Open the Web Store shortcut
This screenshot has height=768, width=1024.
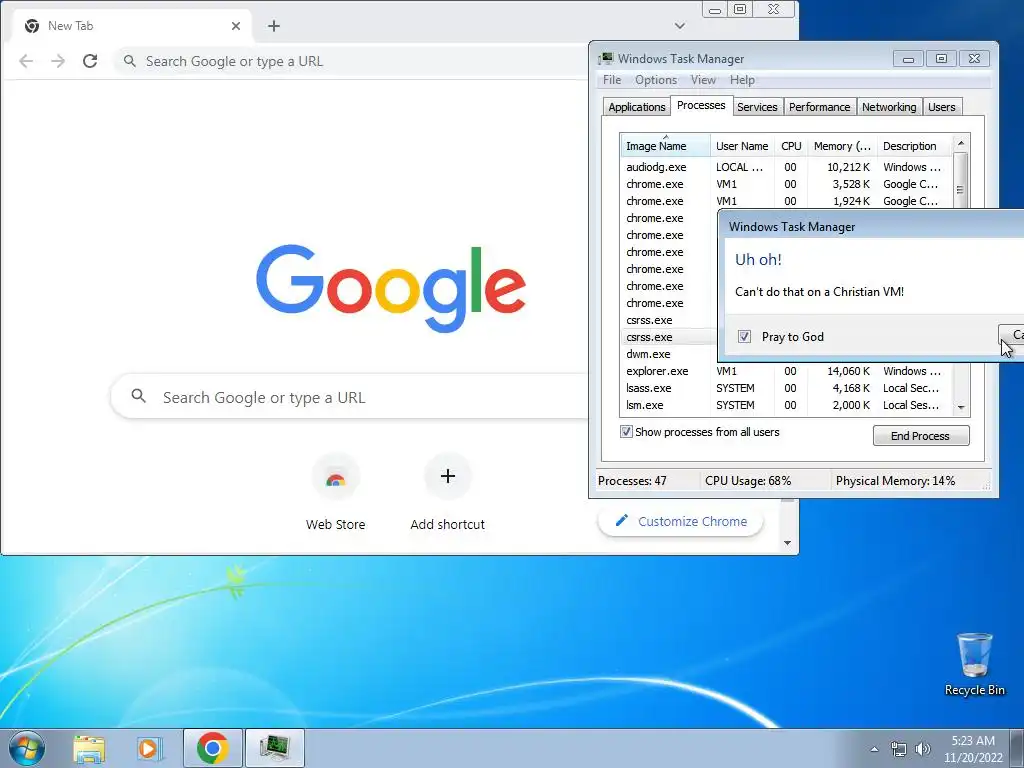[336, 493]
